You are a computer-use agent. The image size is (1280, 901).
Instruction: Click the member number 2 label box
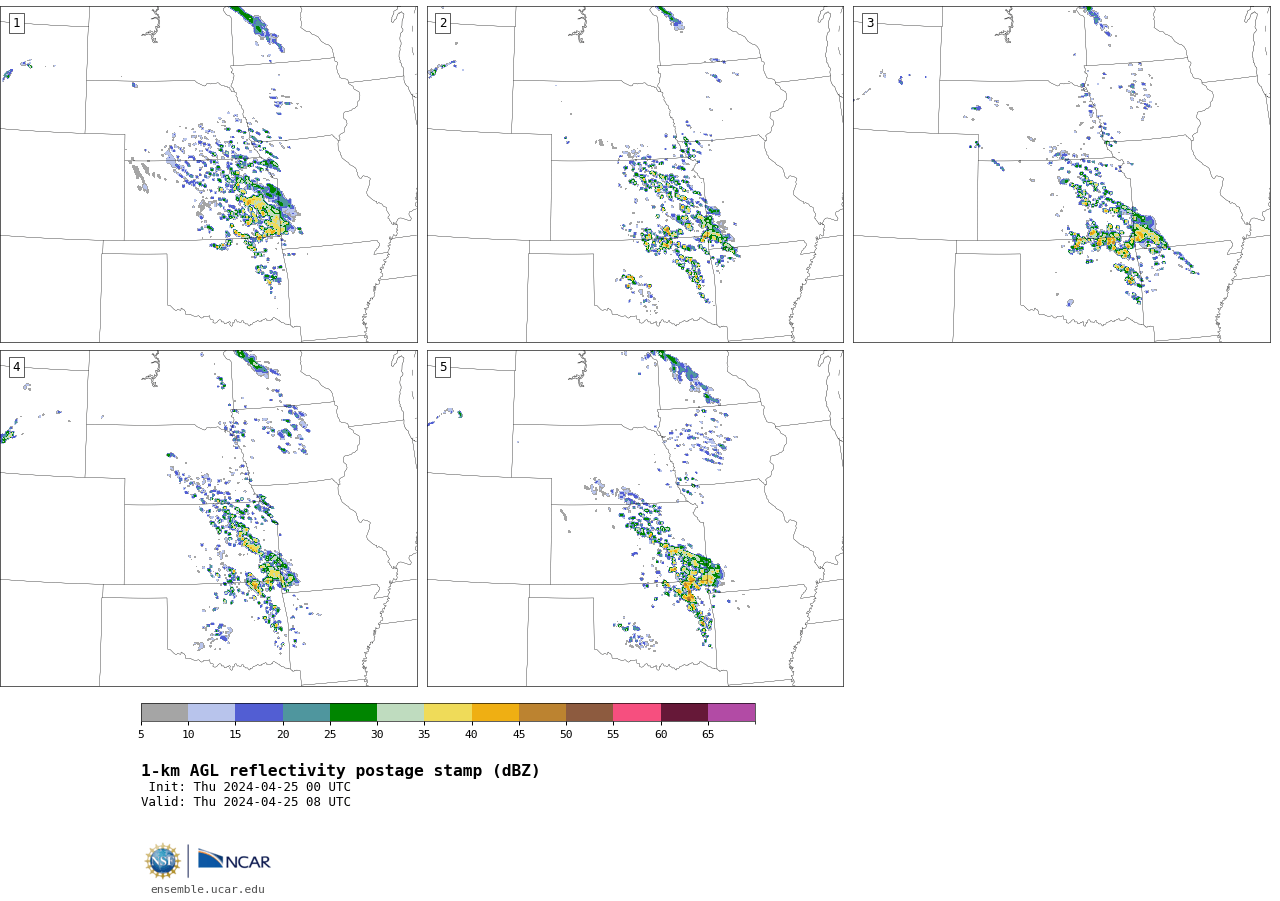tap(443, 23)
